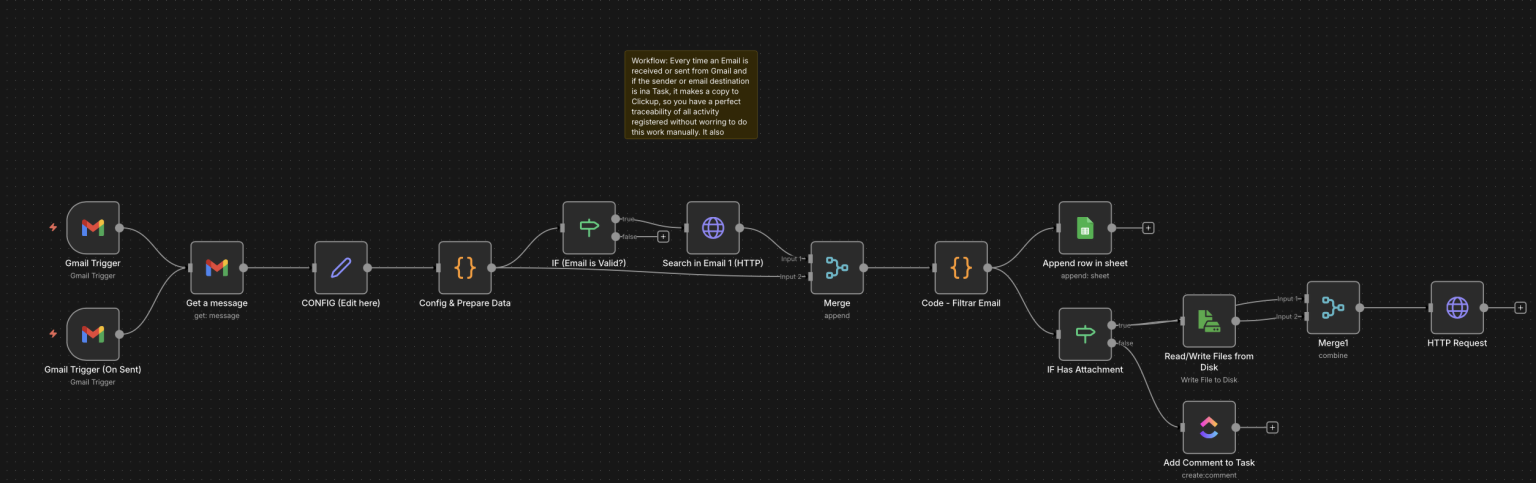Add node after Add Comment to Task
This screenshot has height=483, width=1536.
1272,427
